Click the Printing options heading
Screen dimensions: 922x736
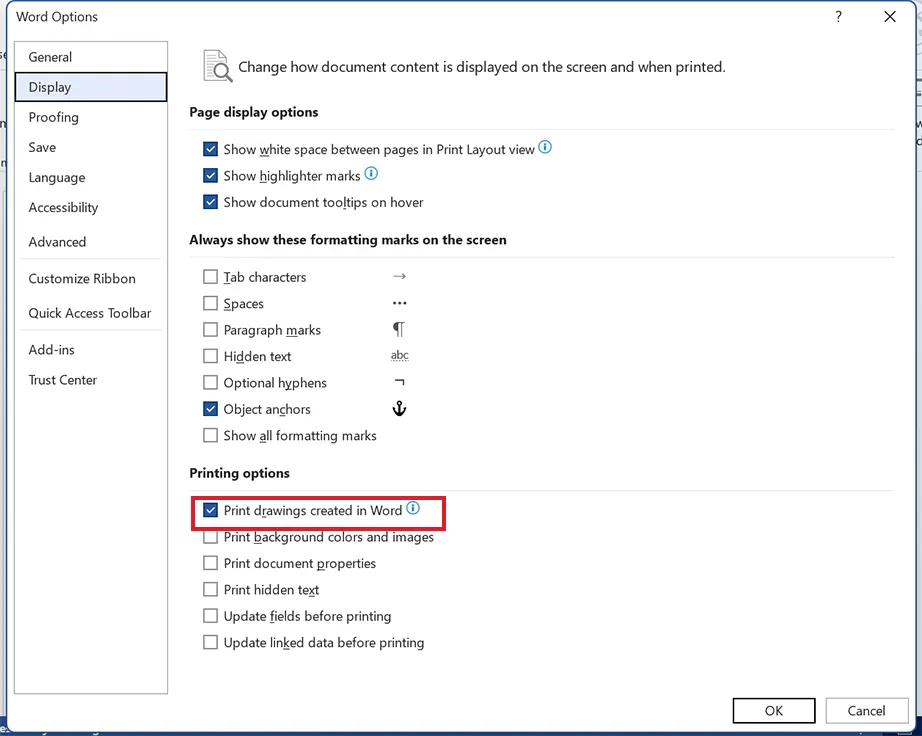(x=239, y=473)
